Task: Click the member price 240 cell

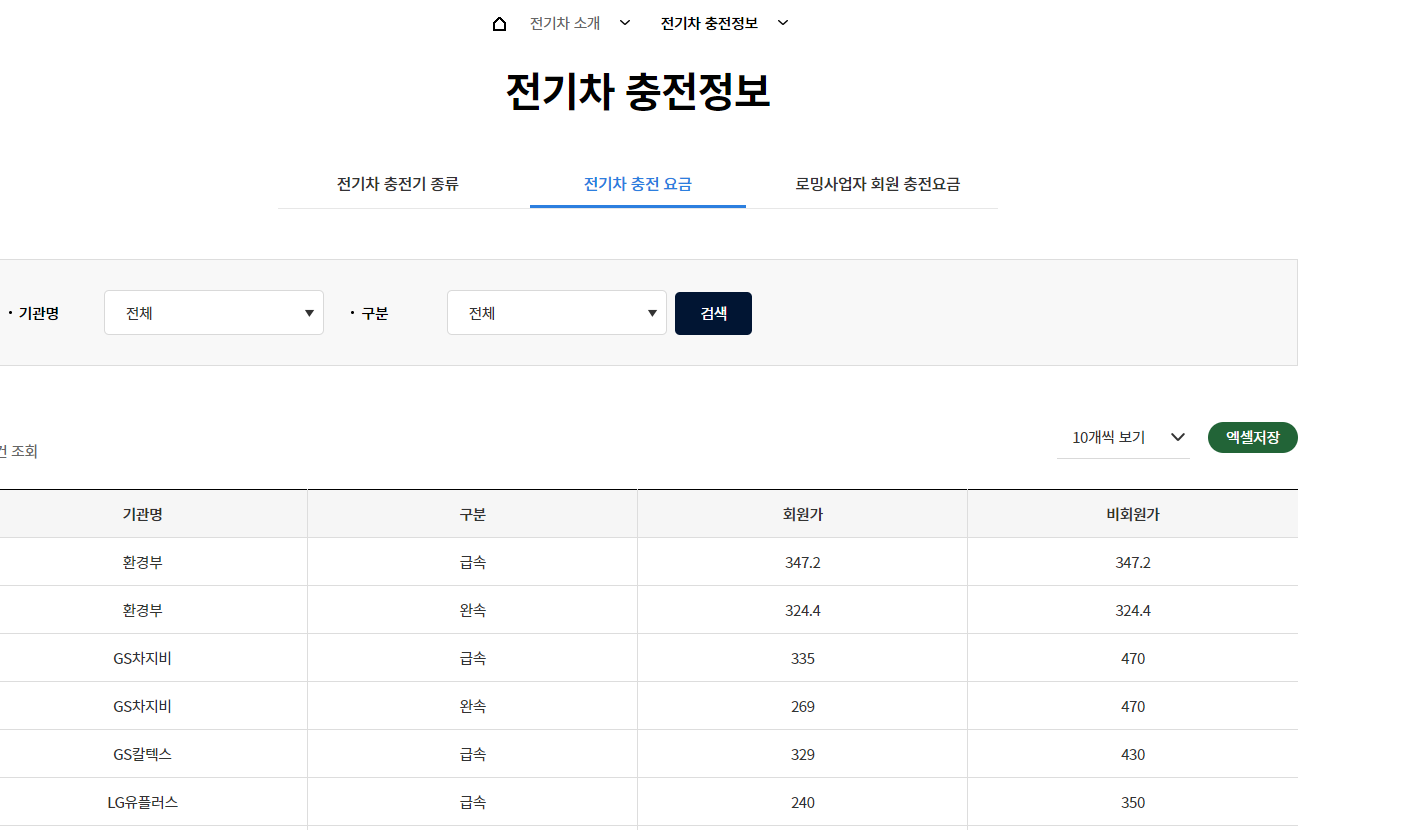Action: click(802, 802)
